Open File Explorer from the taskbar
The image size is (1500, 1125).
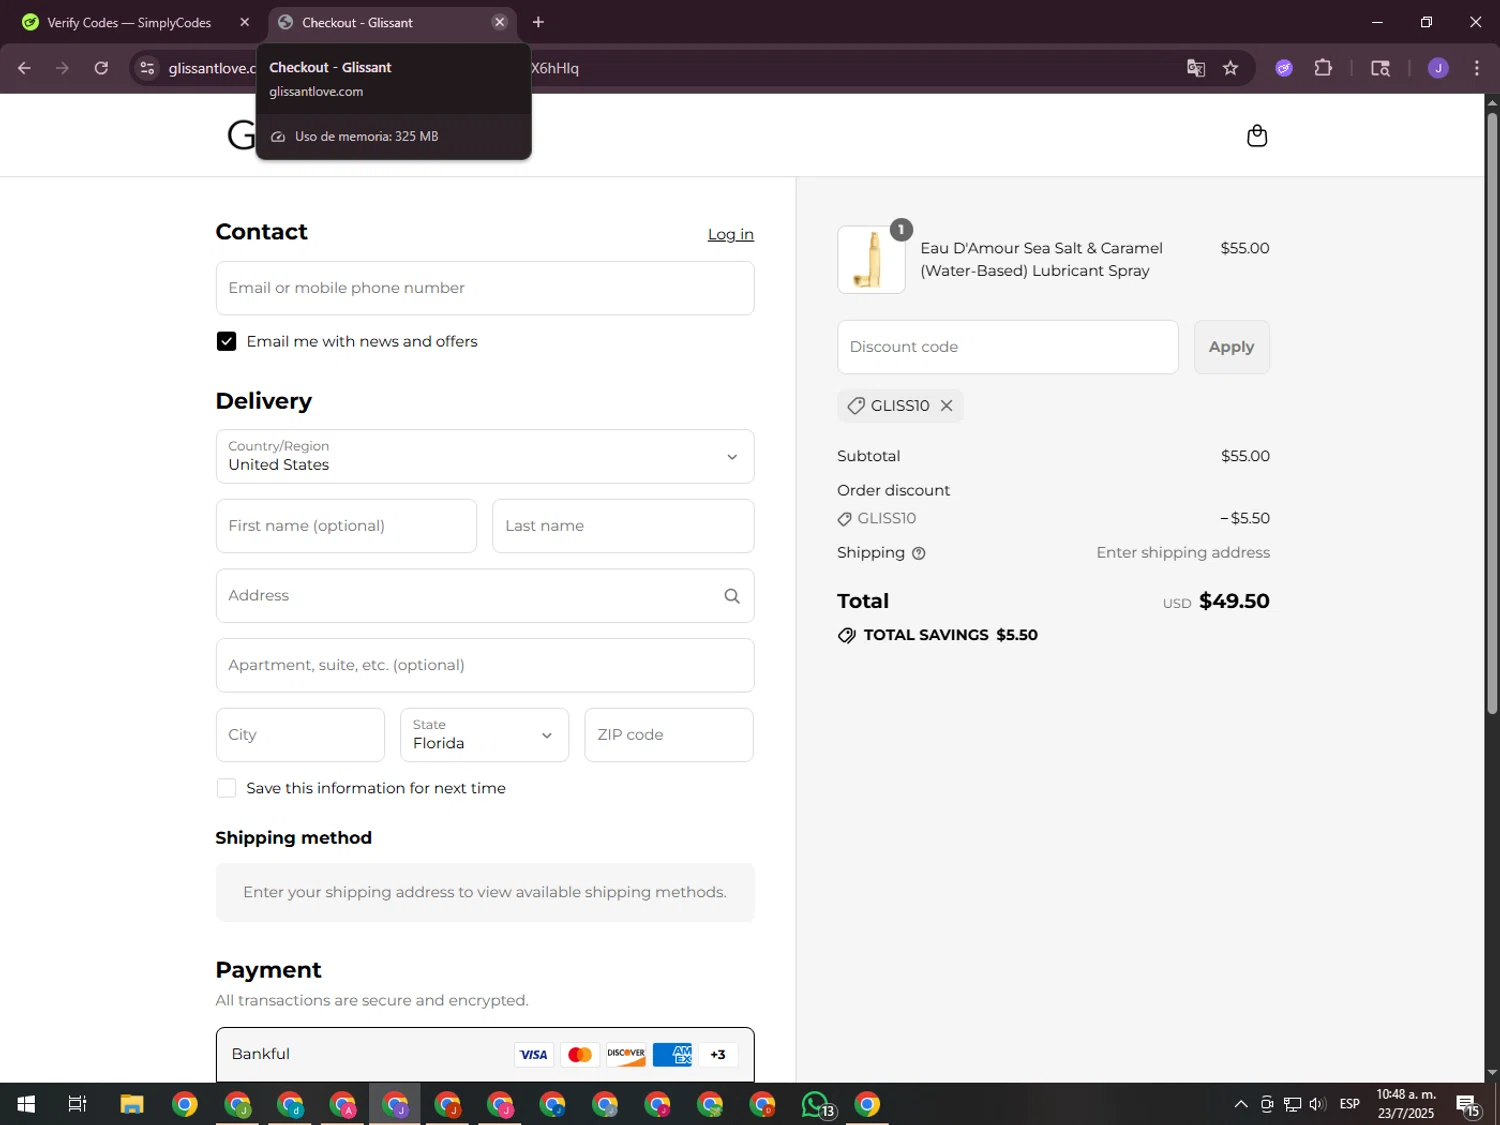pyautogui.click(x=132, y=1104)
